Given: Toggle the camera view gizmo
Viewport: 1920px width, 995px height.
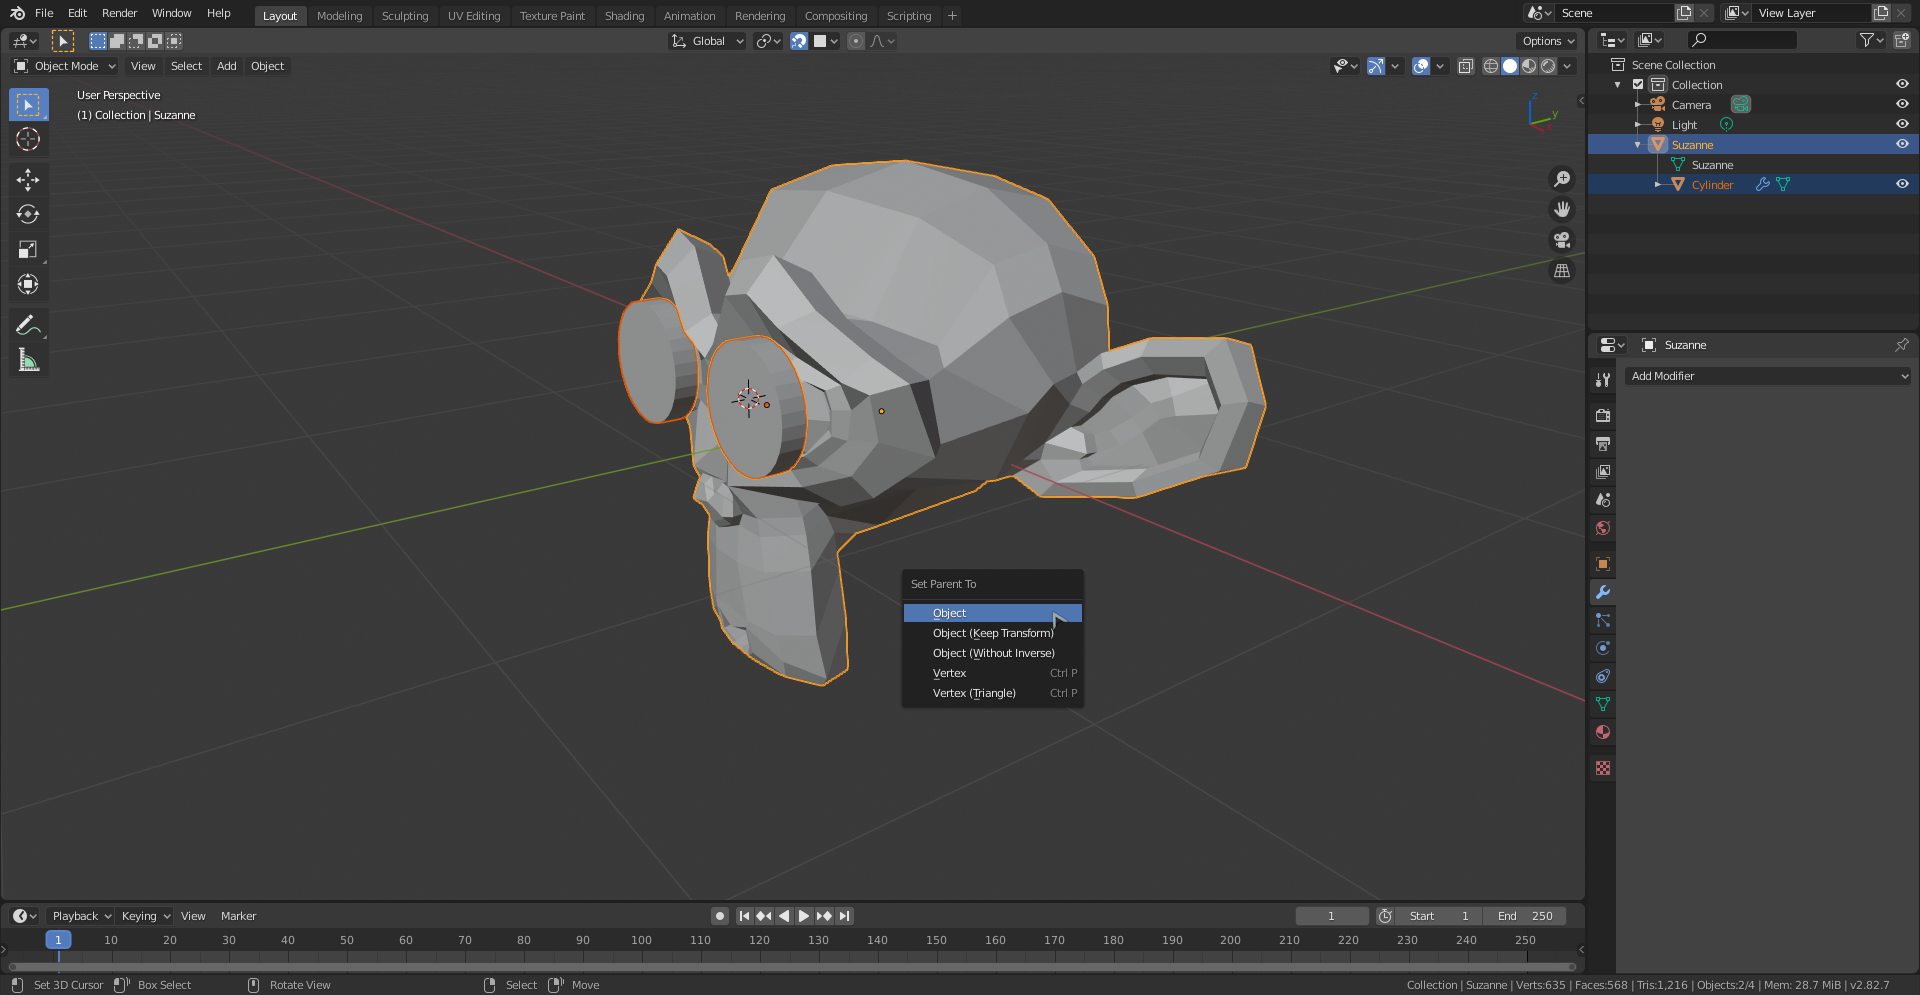Looking at the screenshot, I should click(1561, 240).
